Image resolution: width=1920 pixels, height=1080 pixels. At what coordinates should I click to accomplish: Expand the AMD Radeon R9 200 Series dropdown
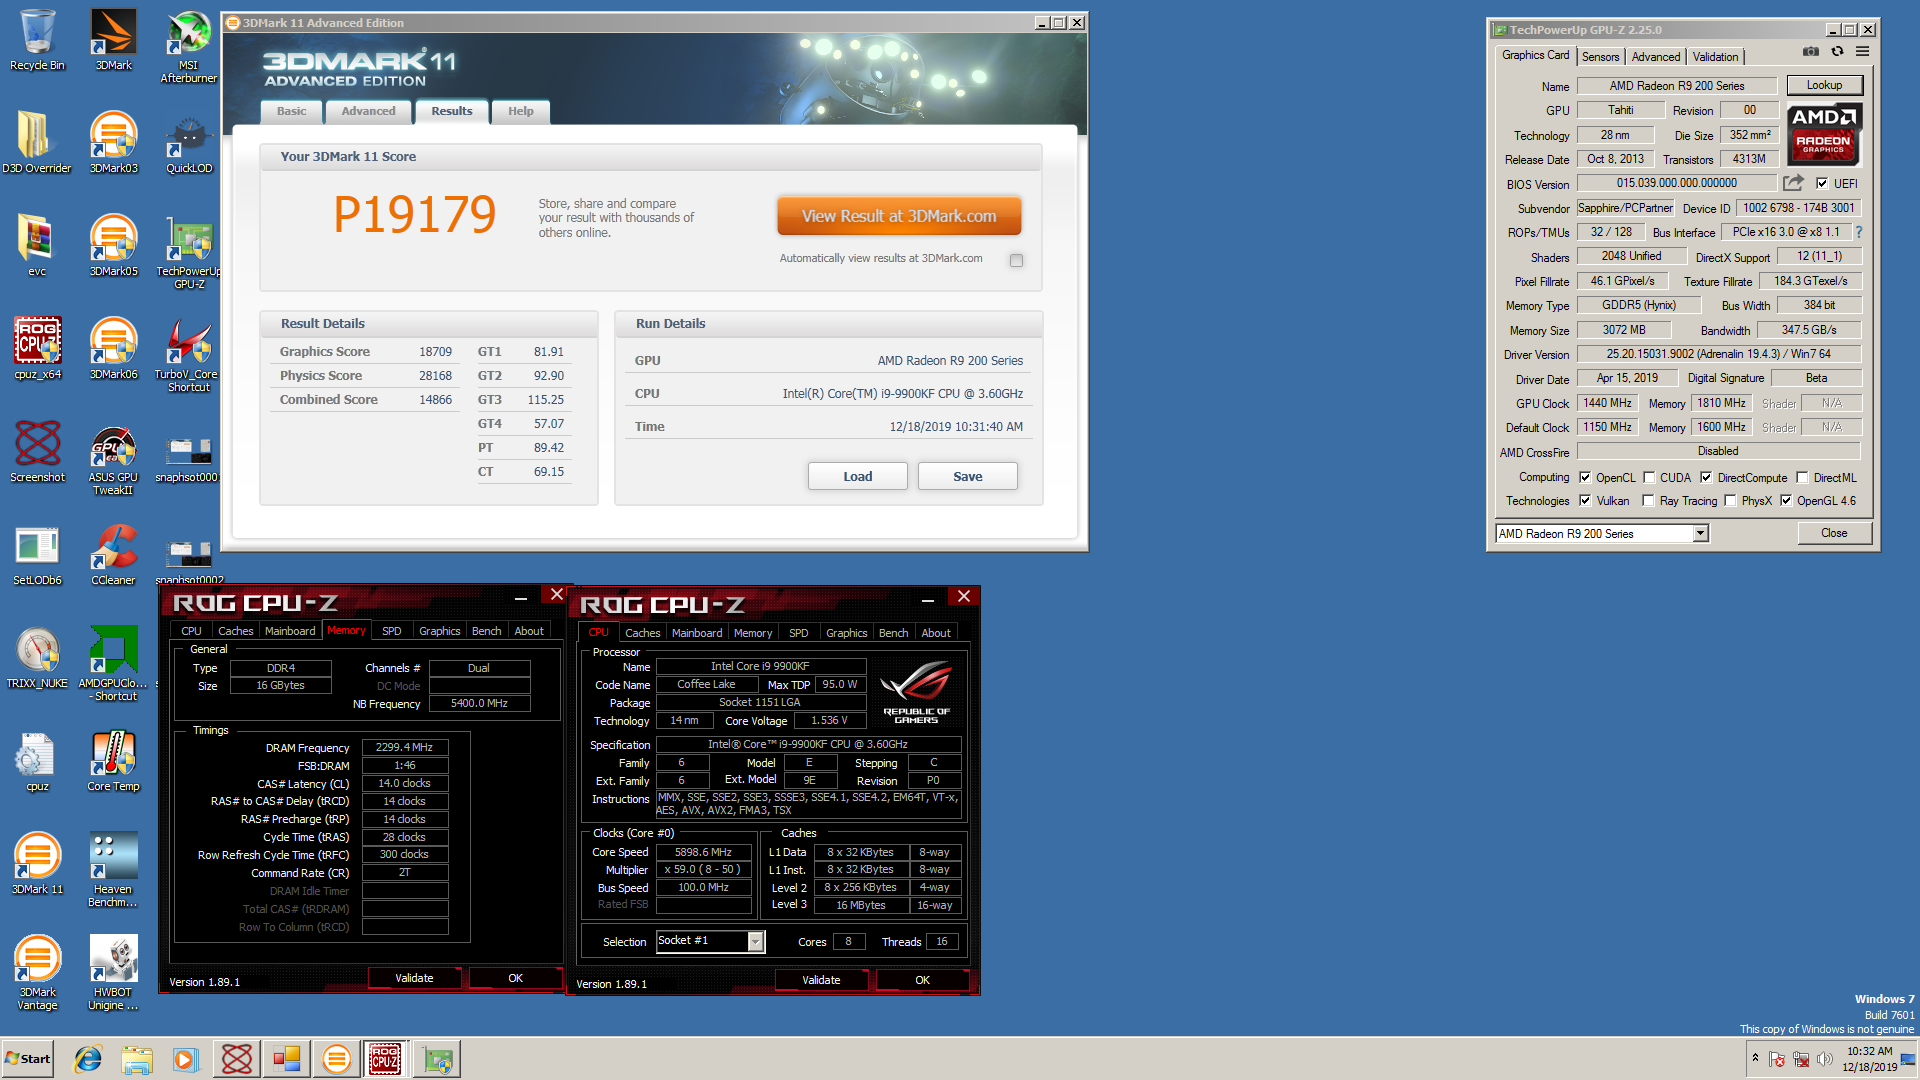pos(1700,534)
